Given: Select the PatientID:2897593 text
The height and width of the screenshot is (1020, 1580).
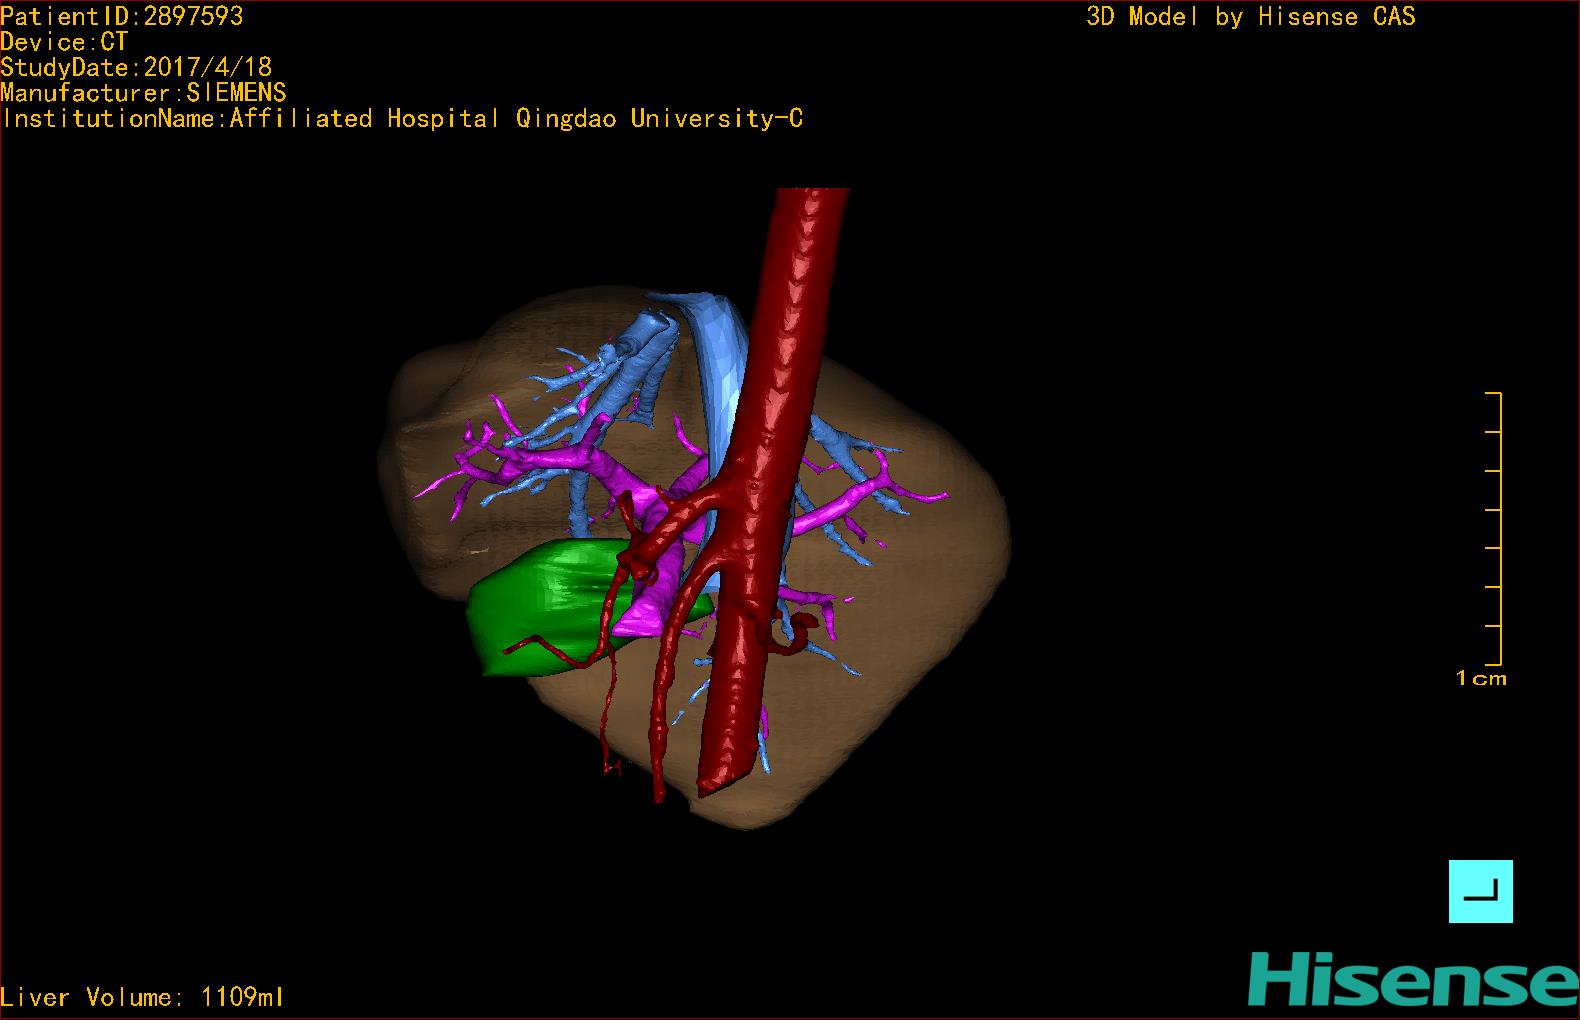Looking at the screenshot, I should pyautogui.click(x=122, y=16).
